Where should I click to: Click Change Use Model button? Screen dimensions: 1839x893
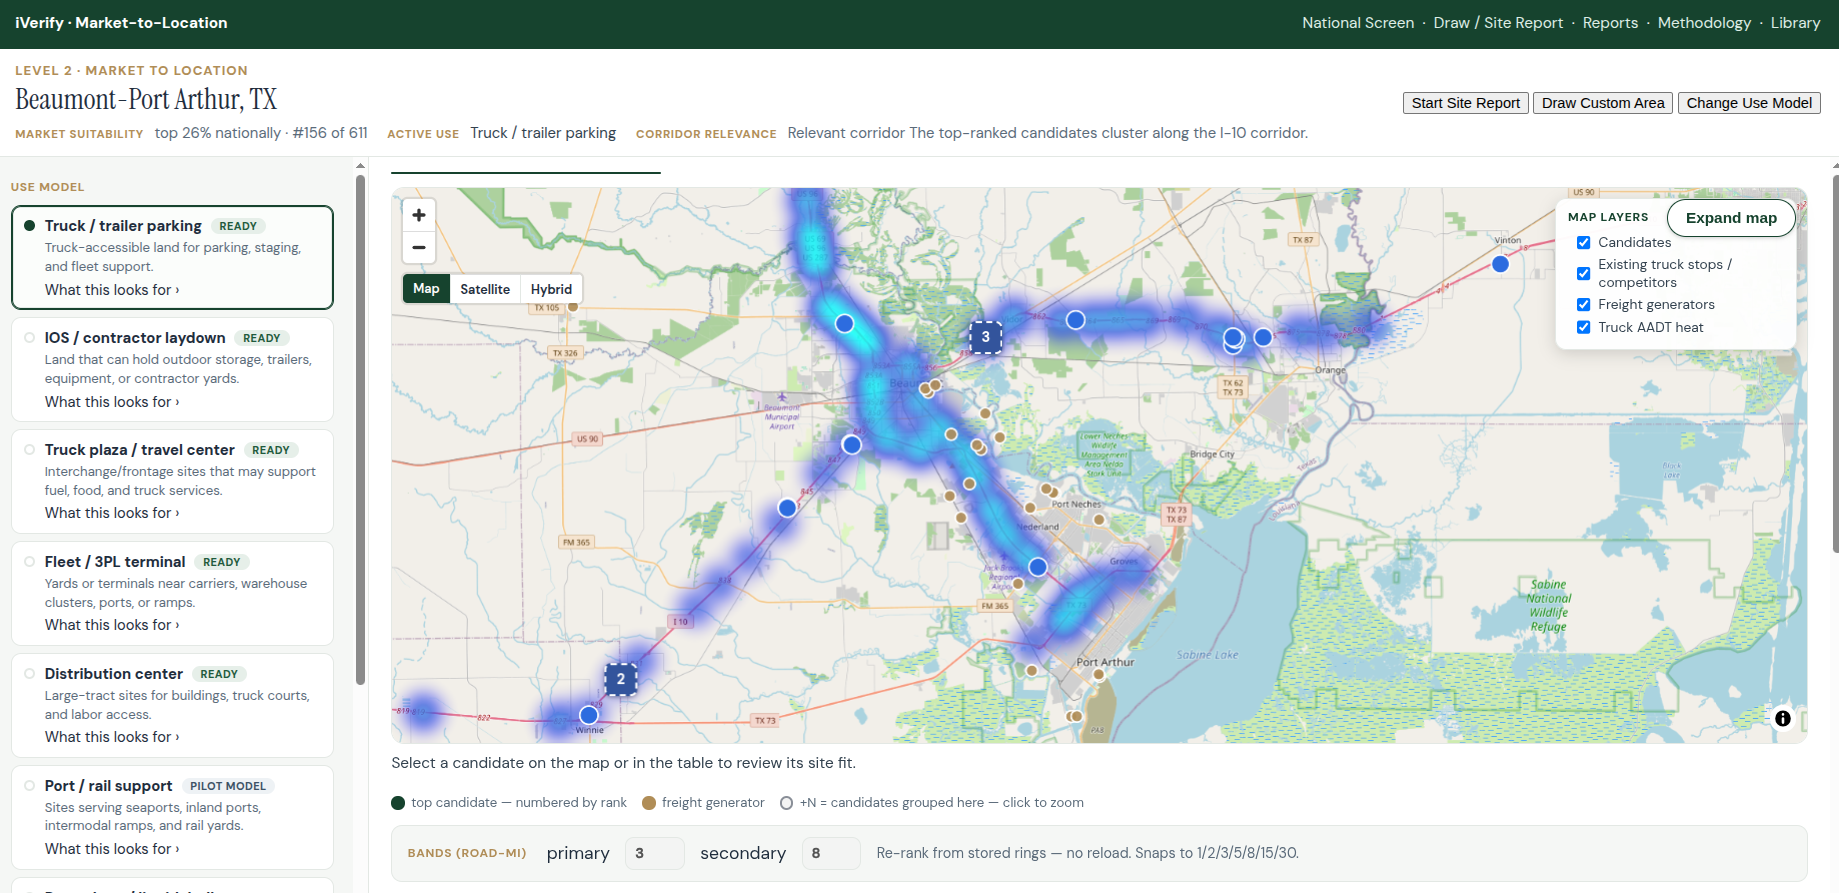point(1749,103)
